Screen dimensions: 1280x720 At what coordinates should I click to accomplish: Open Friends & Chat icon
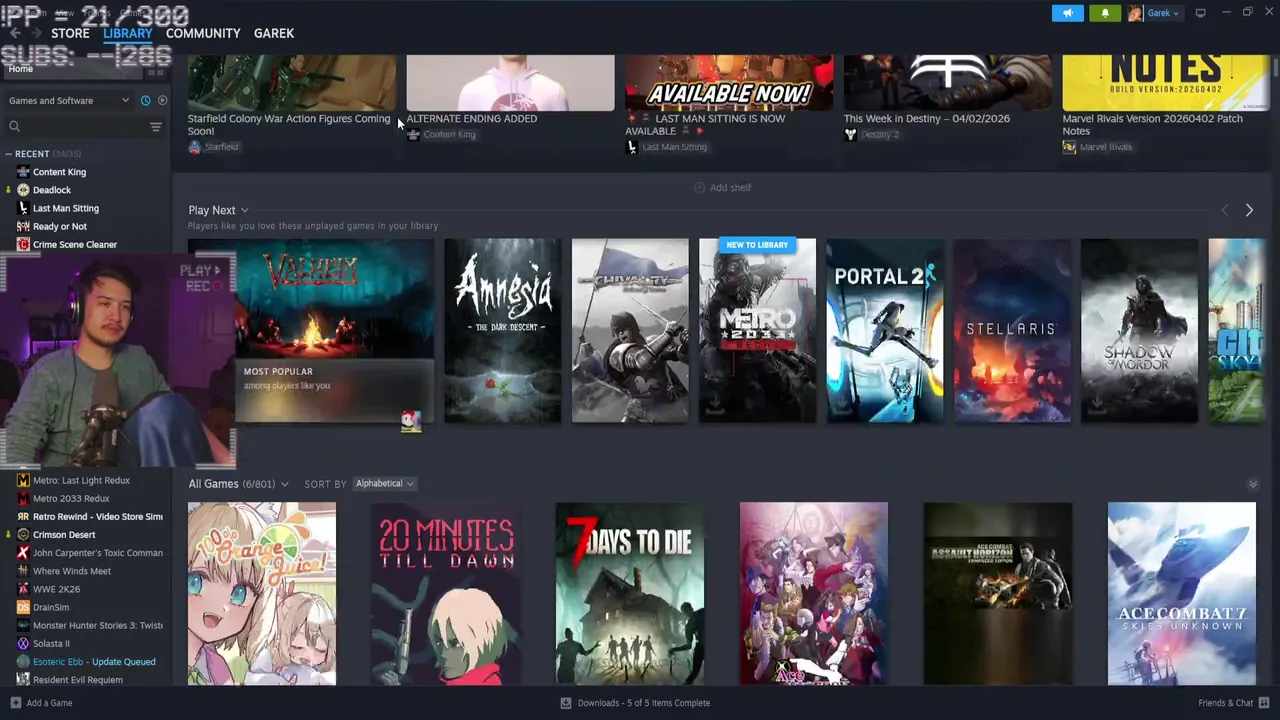pos(1264,703)
